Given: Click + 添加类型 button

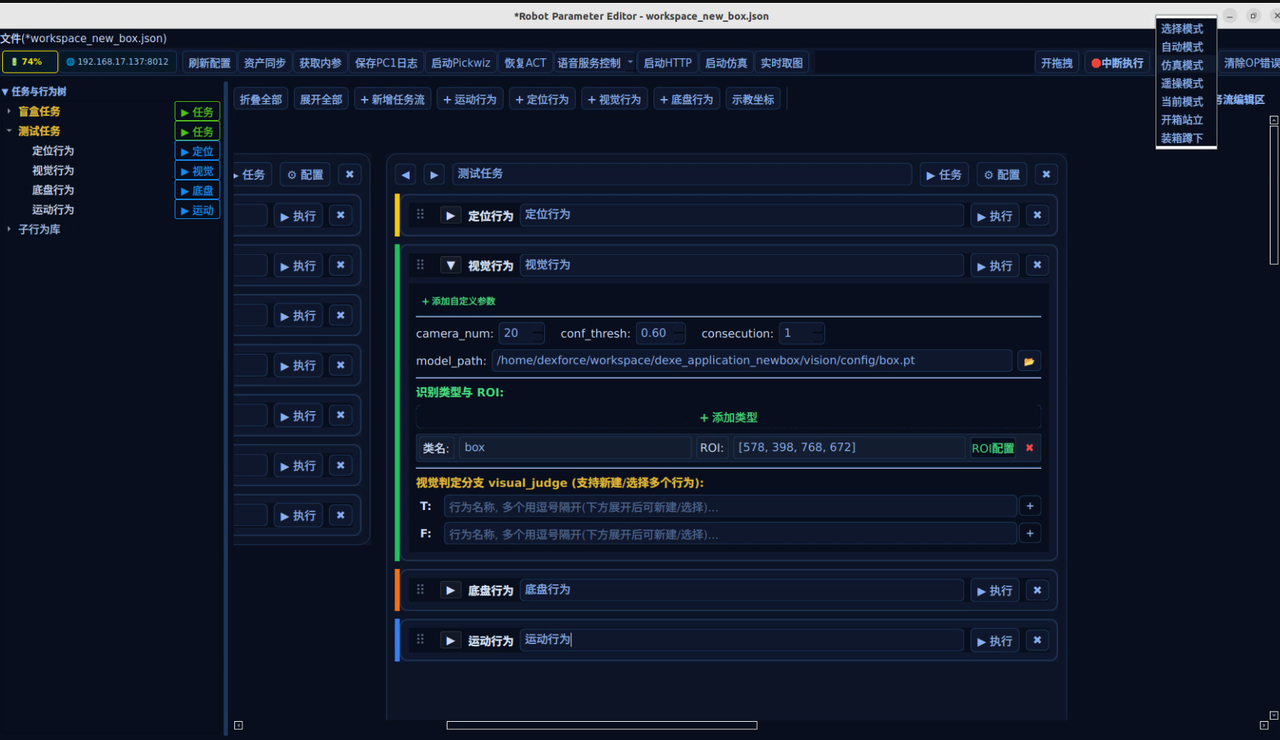Looking at the screenshot, I should tap(728, 417).
